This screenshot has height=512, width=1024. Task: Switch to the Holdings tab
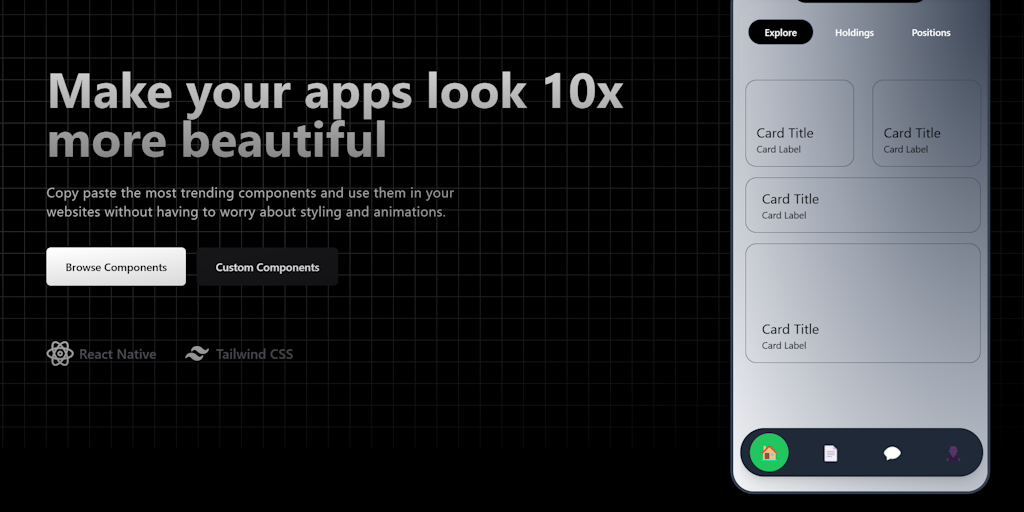coord(854,32)
